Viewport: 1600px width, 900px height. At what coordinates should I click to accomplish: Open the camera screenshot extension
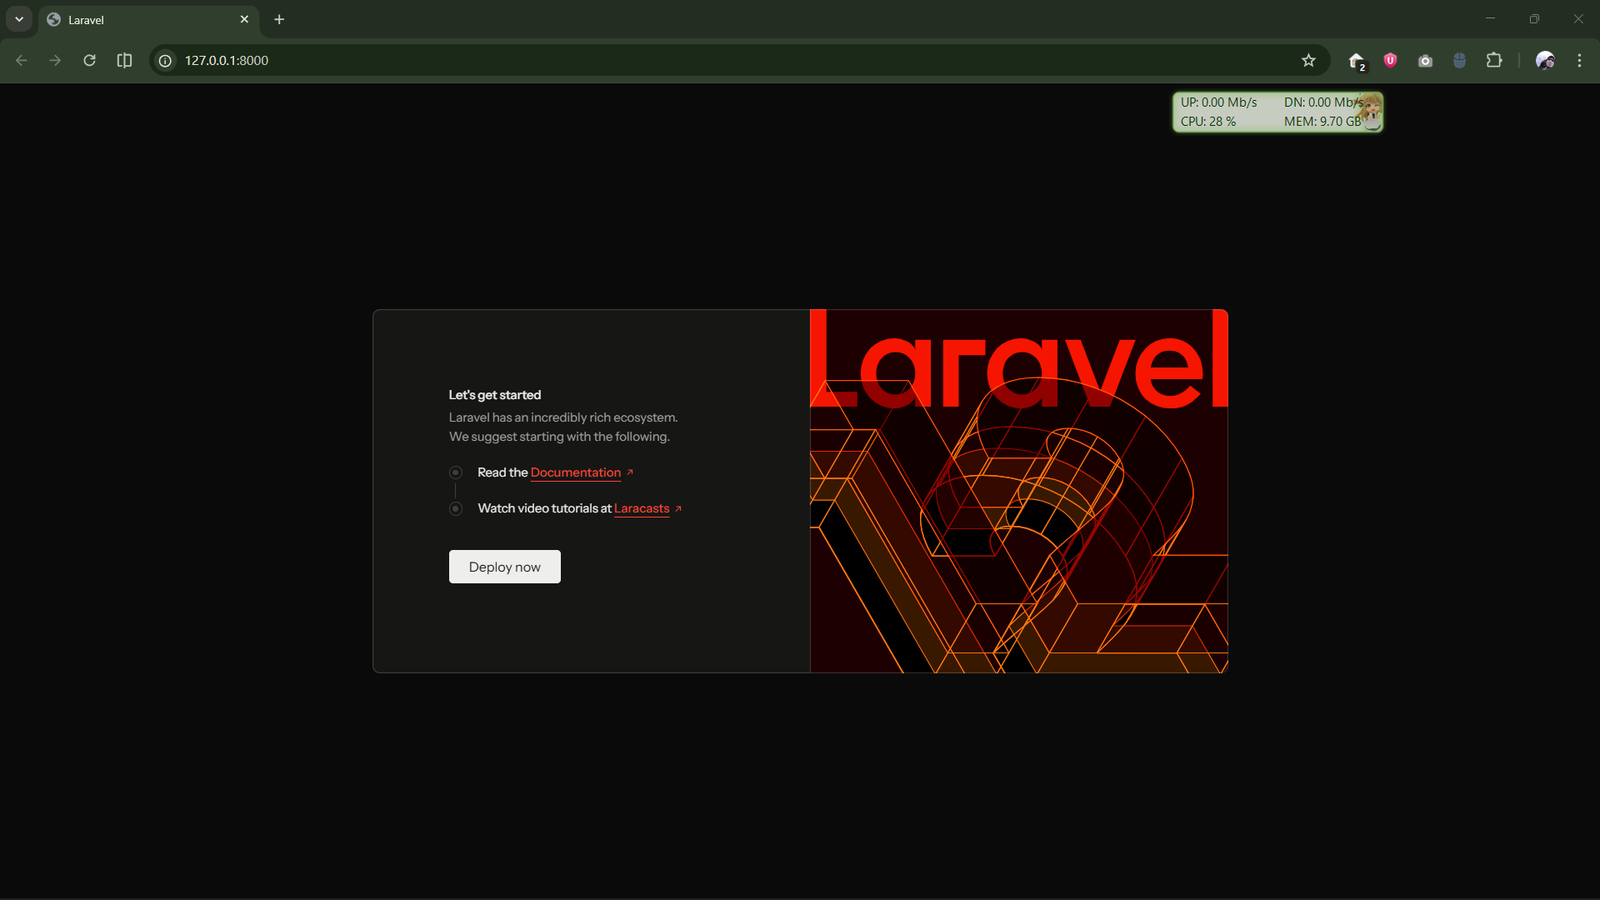point(1425,60)
